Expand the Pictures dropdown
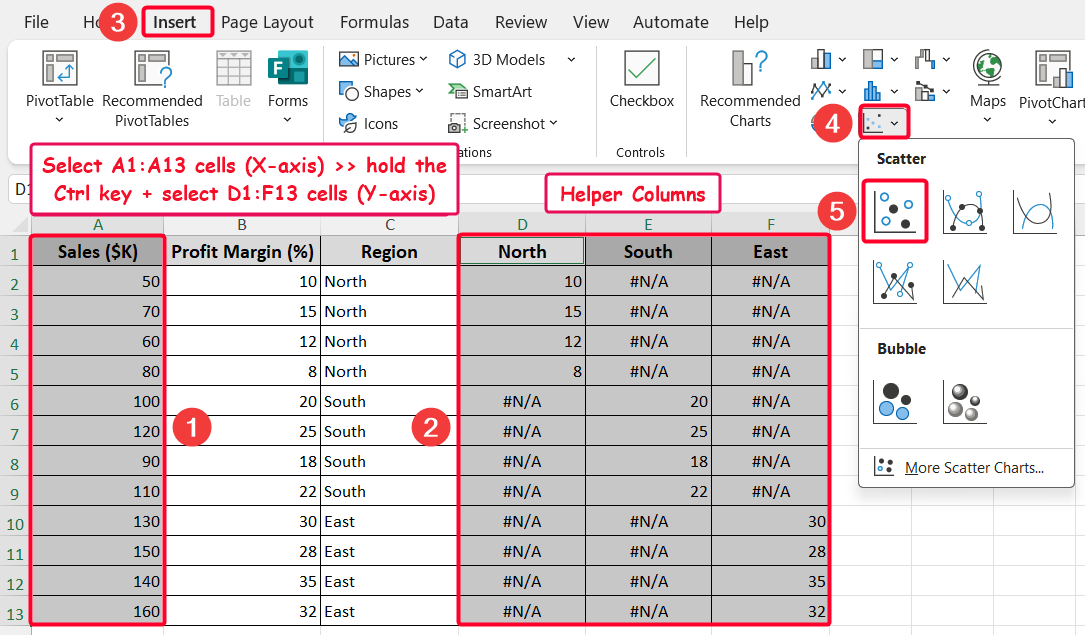Screen dimensions: 1085x635 coord(384,60)
